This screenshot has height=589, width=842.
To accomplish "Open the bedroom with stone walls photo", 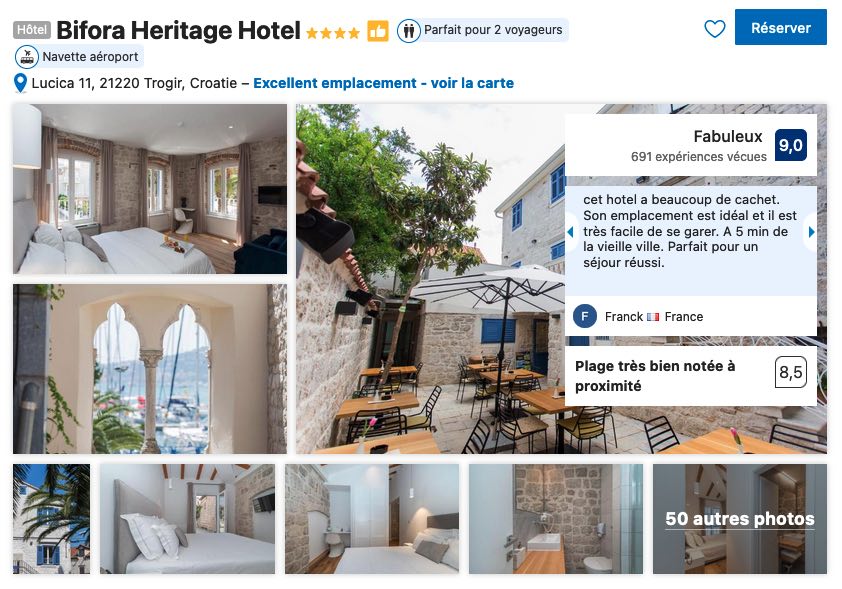I will 150,189.
